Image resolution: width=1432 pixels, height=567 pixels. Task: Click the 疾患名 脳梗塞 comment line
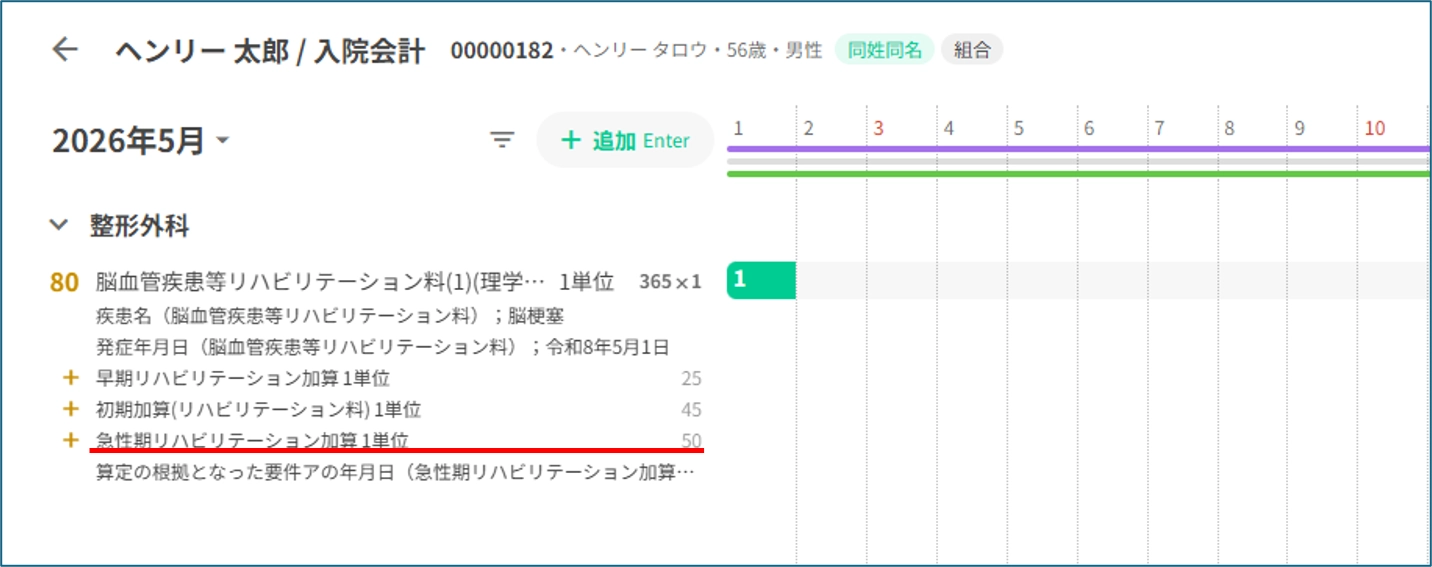(330, 316)
